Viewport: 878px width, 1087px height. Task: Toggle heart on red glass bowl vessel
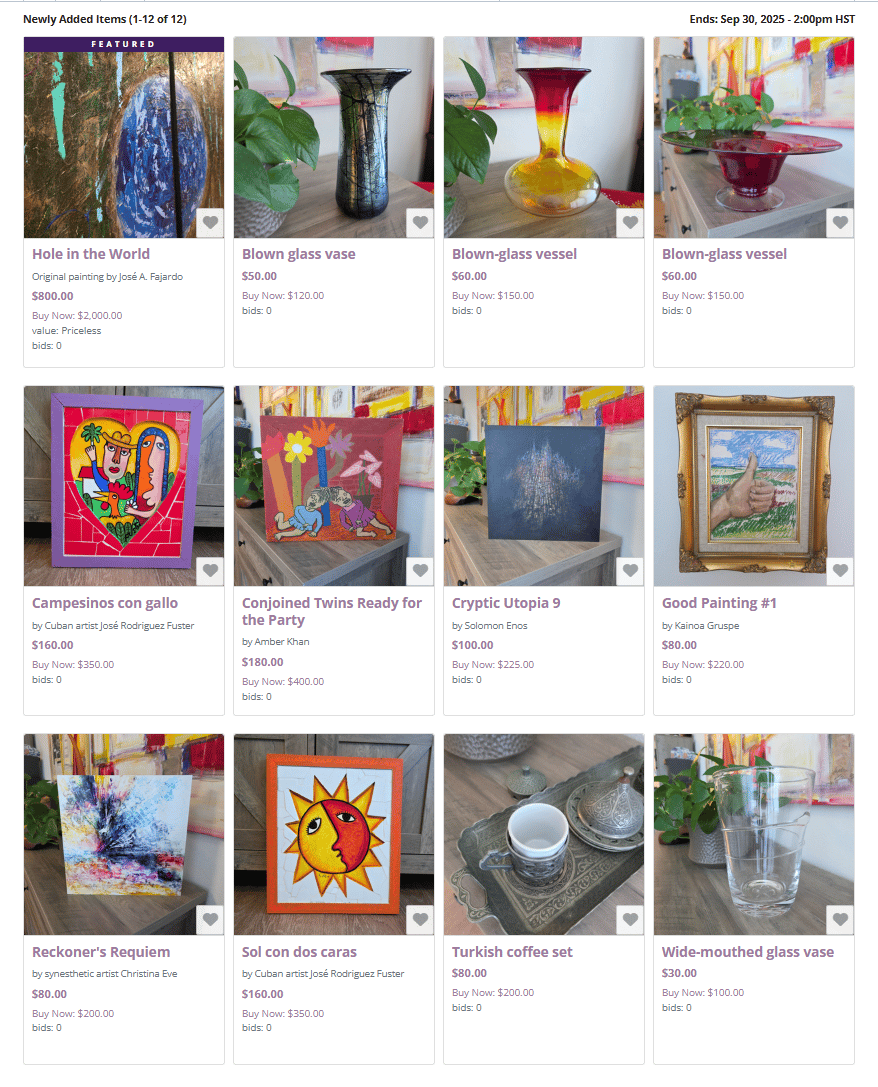840,223
